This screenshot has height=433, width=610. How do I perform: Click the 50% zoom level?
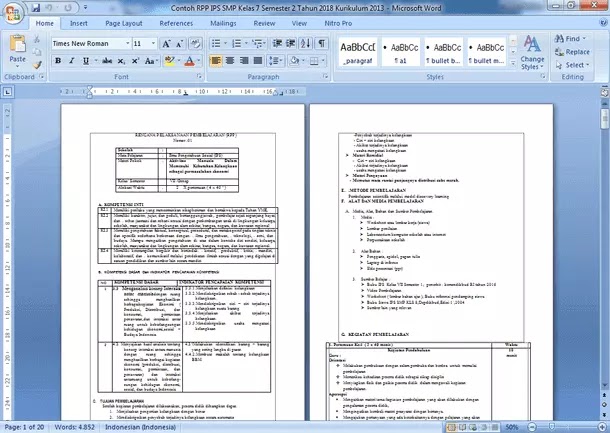[511, 427]
